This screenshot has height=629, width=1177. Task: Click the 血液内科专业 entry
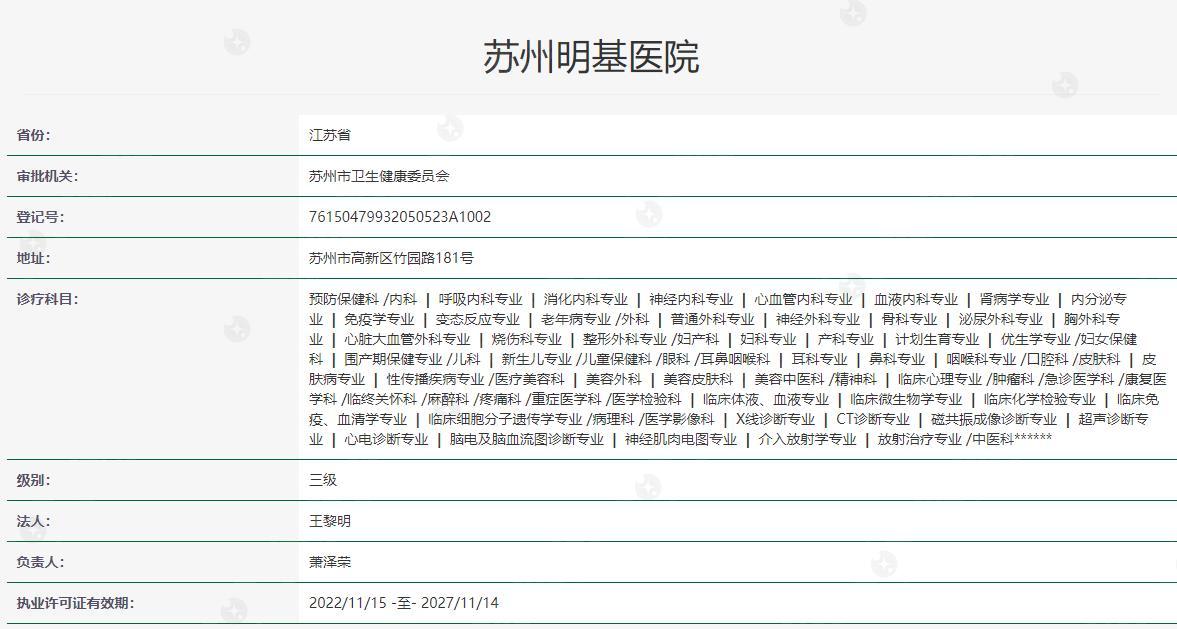click(916, 299)
